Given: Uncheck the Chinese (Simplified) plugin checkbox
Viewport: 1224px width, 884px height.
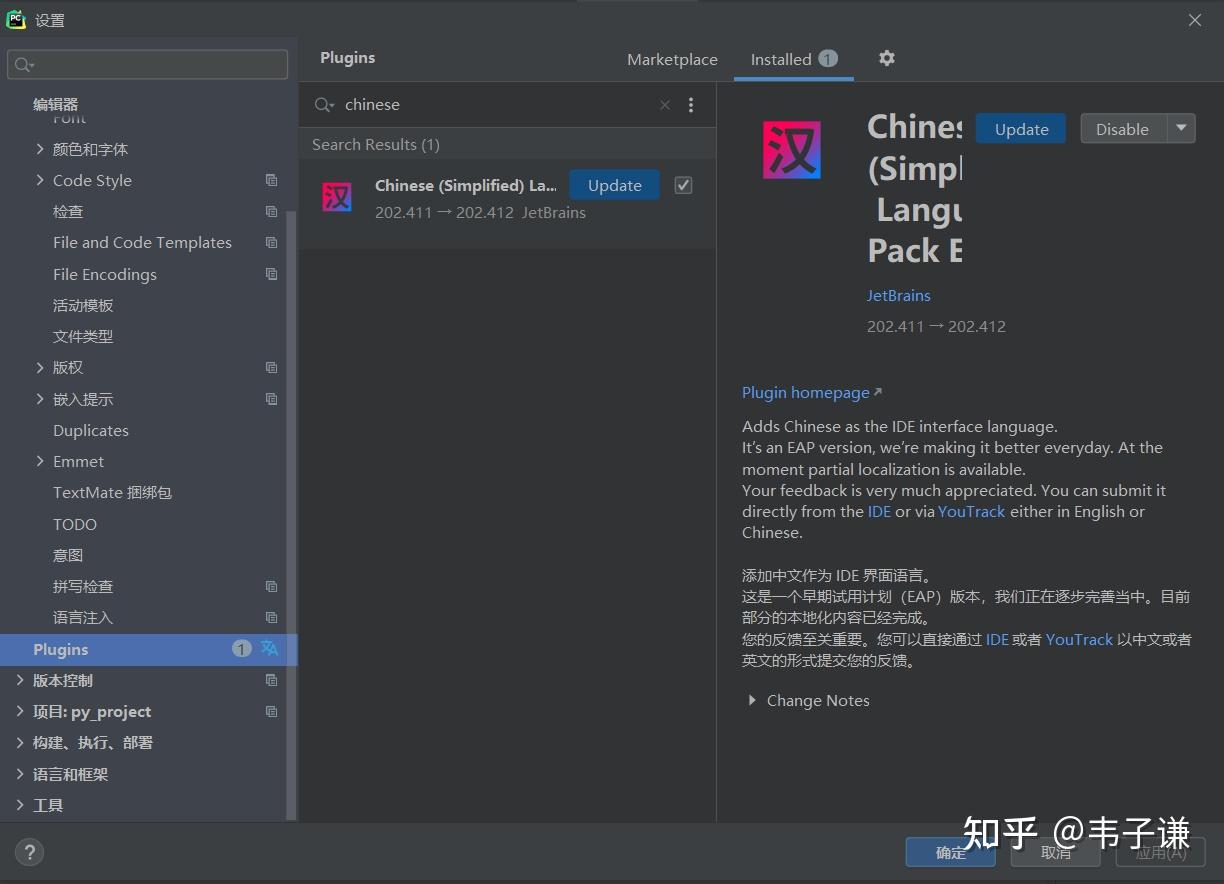Looking at the screenshot, I should [x=683, y=185].
